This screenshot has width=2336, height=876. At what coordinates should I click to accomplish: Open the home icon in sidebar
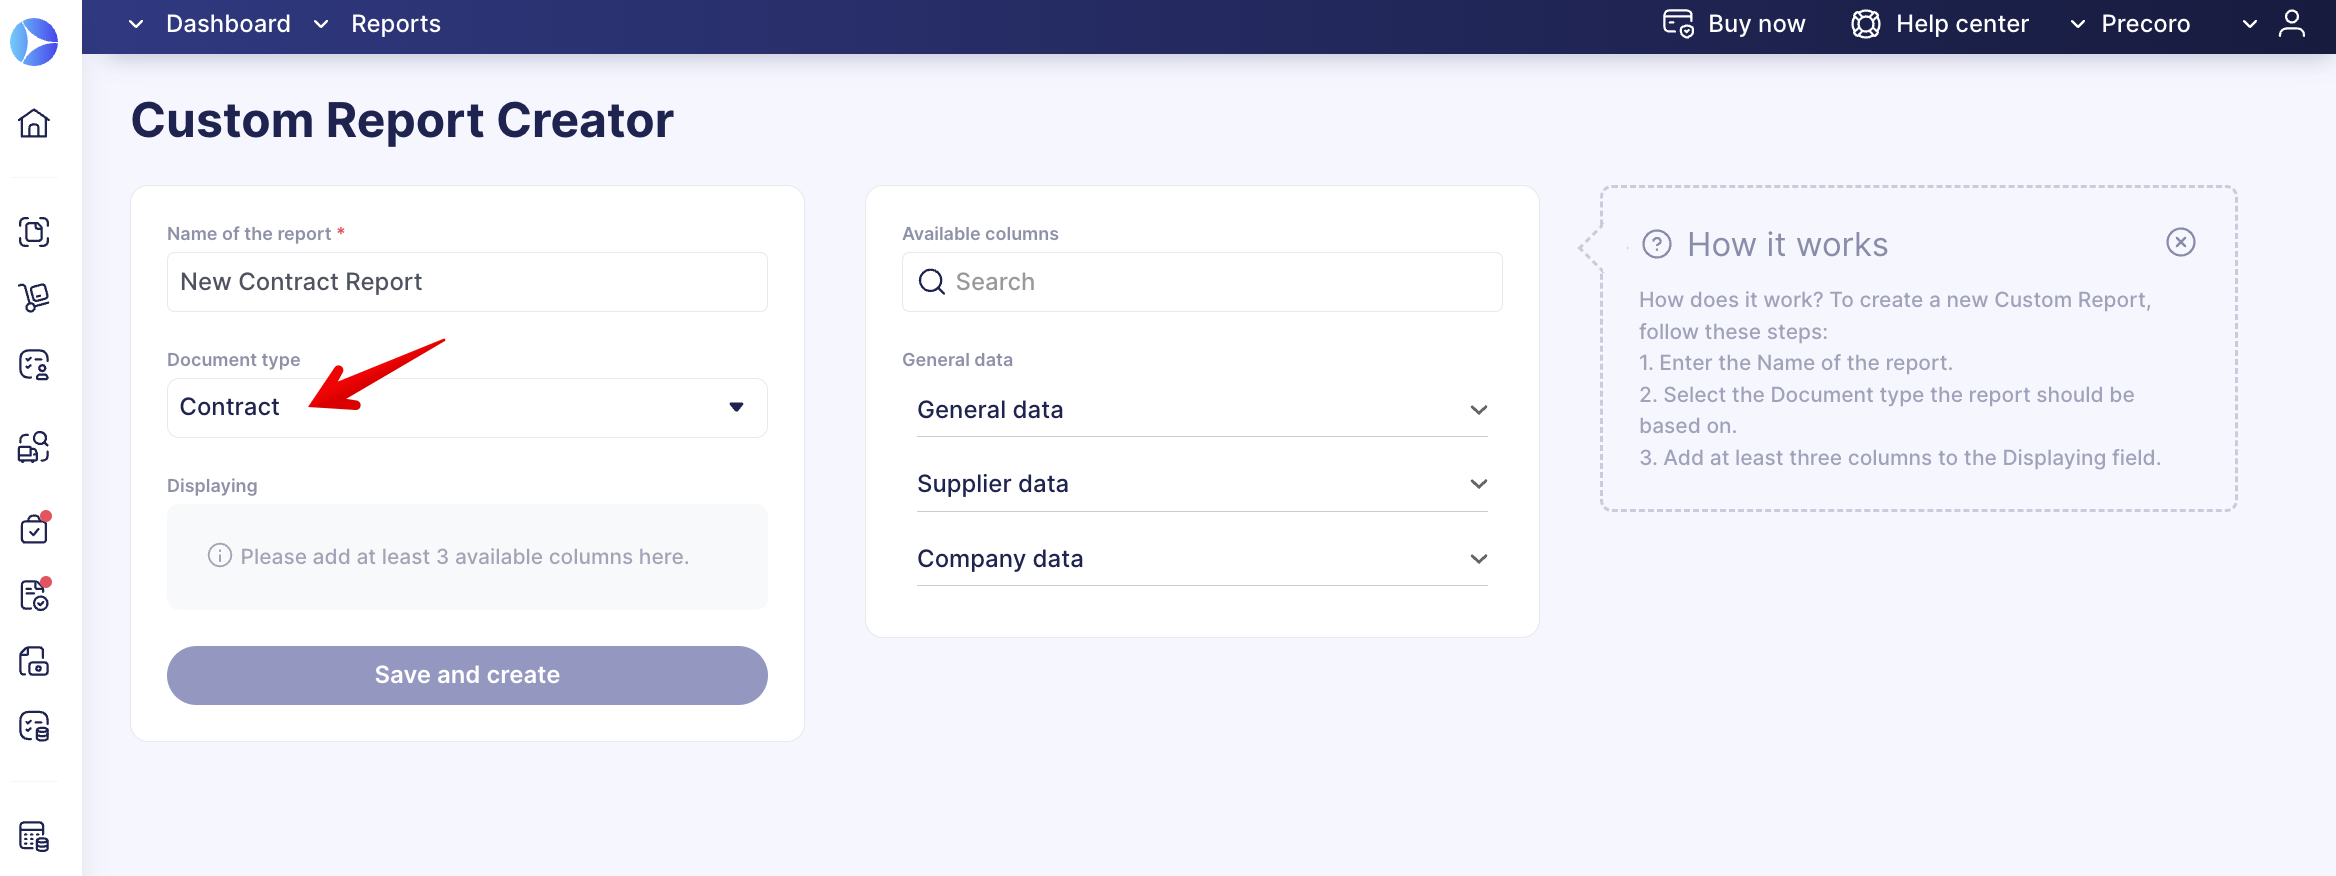(x=34, y=123)
